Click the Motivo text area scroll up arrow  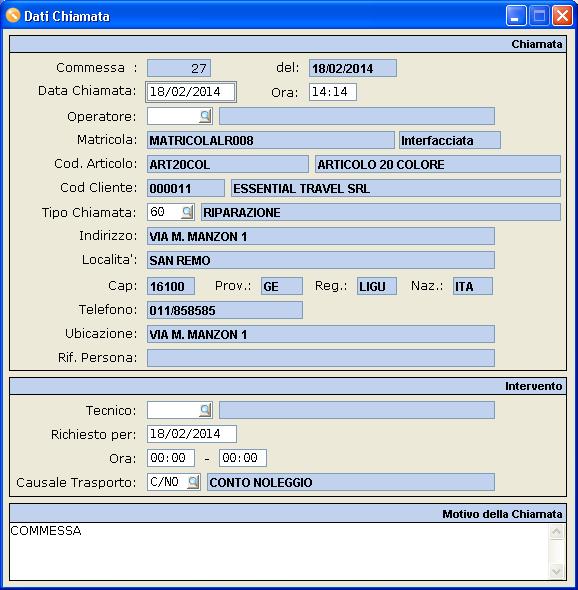coord(556,531)
